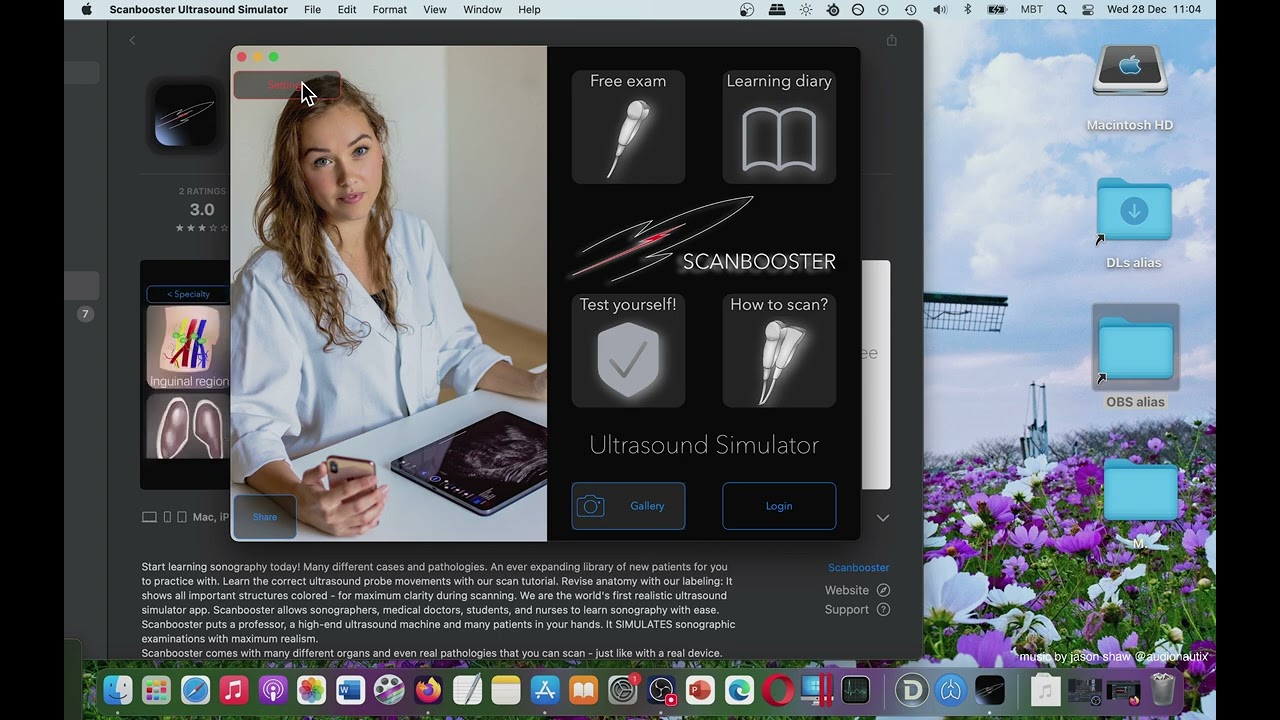The image size is (1280, 720).
Task: Click the Scanbooster app icon in App Store
Action: (186, 115)
